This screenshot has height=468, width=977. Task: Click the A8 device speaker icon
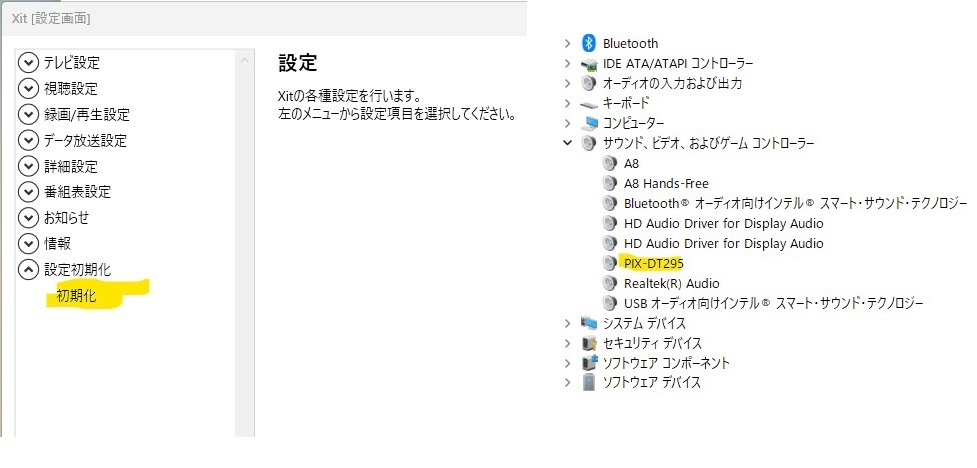(x=610, y=163)
